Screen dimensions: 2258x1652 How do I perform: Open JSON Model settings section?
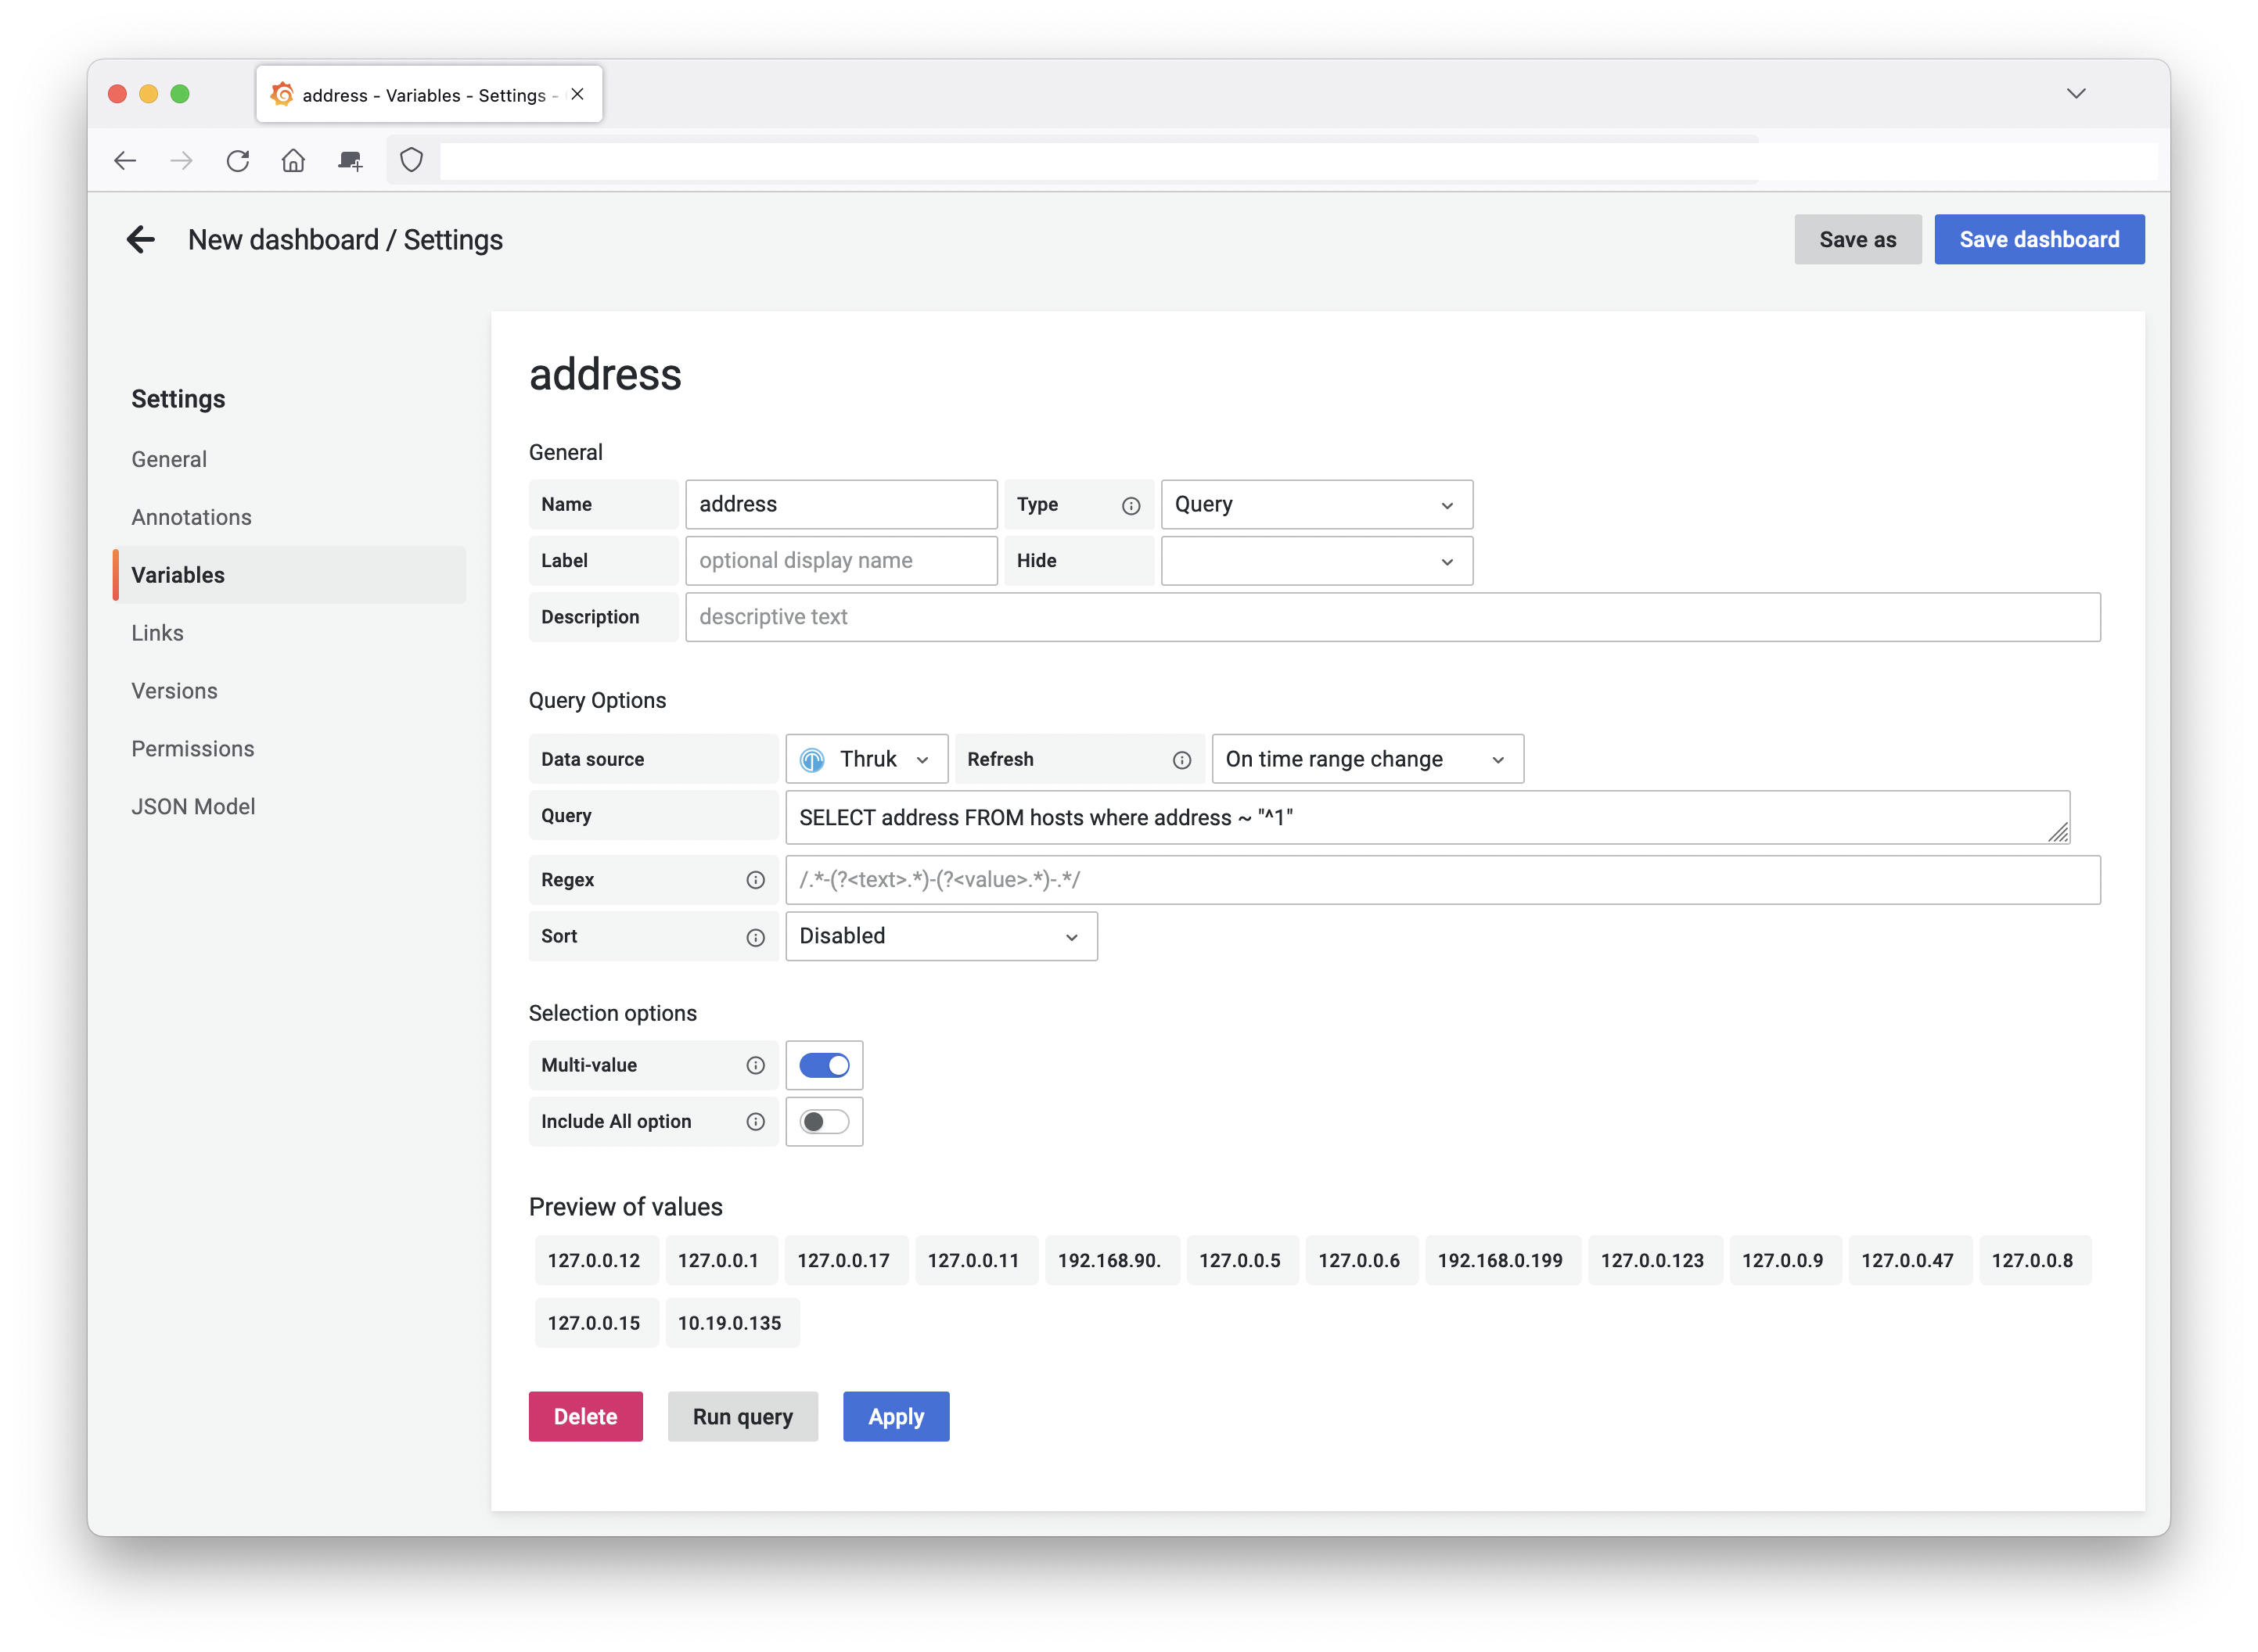coord(193,807)
